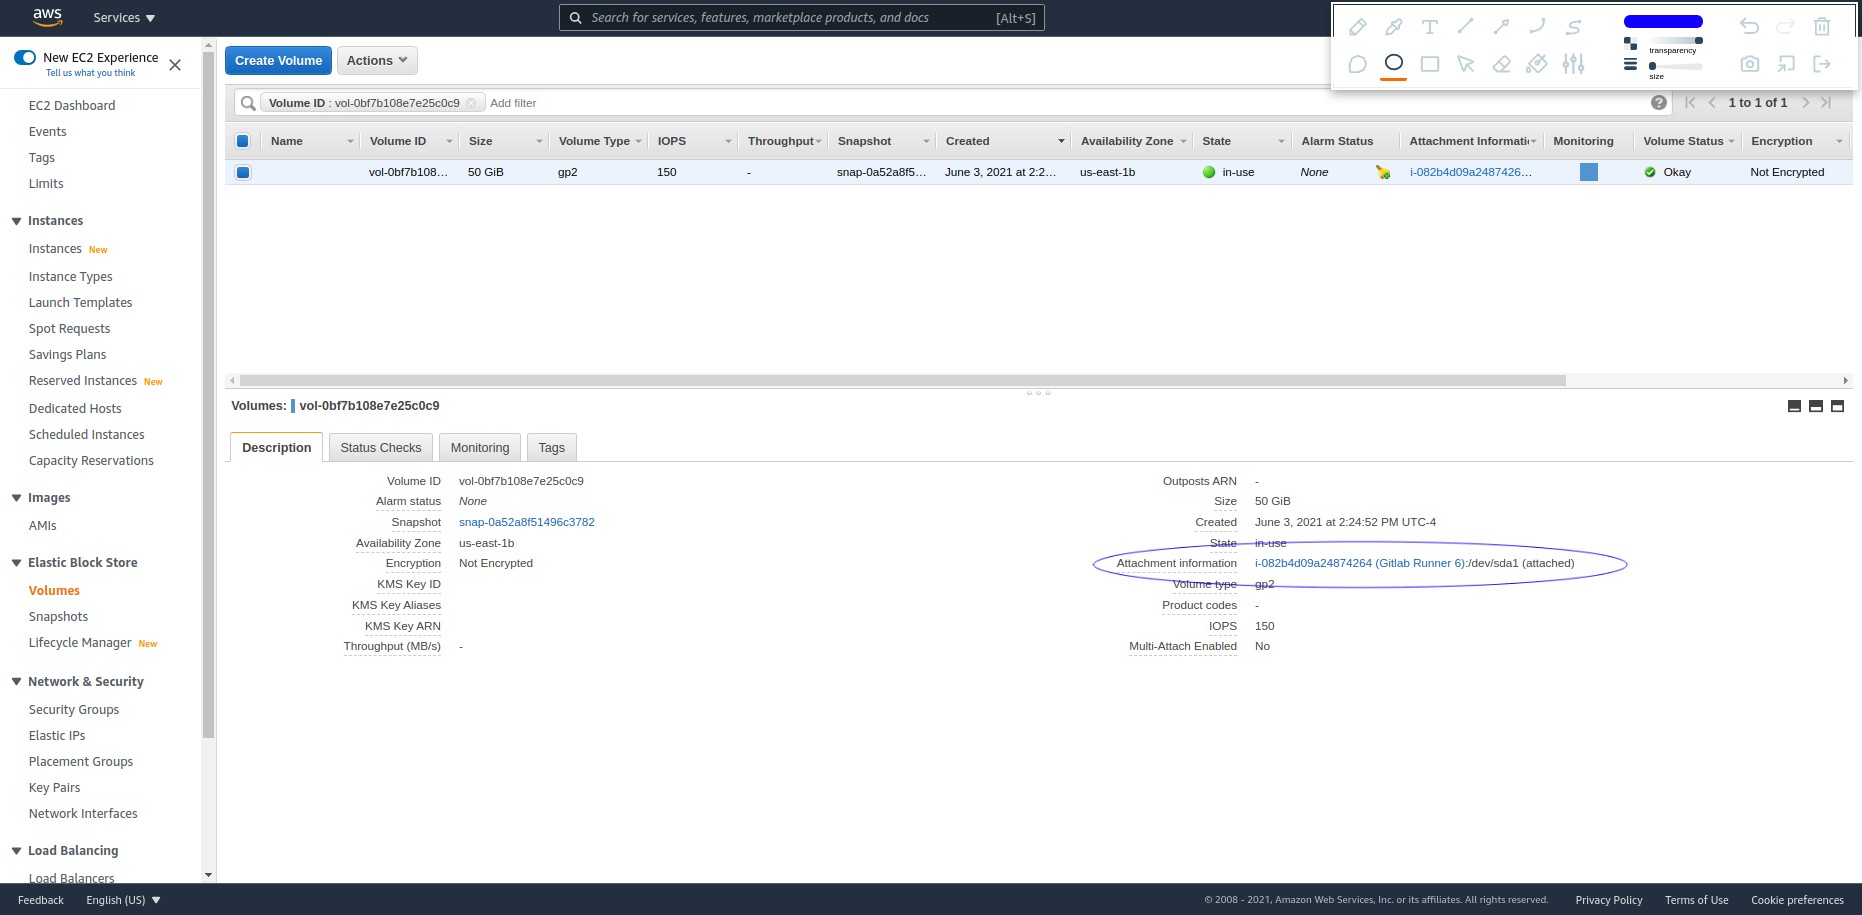Open the Gitlab Runner 6 instance link
This screenshot has height=915, width=1862.
1360,563
